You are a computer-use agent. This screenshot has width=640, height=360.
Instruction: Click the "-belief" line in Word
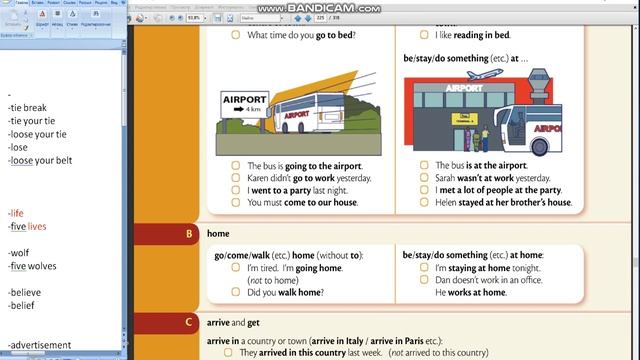[21, 306]
